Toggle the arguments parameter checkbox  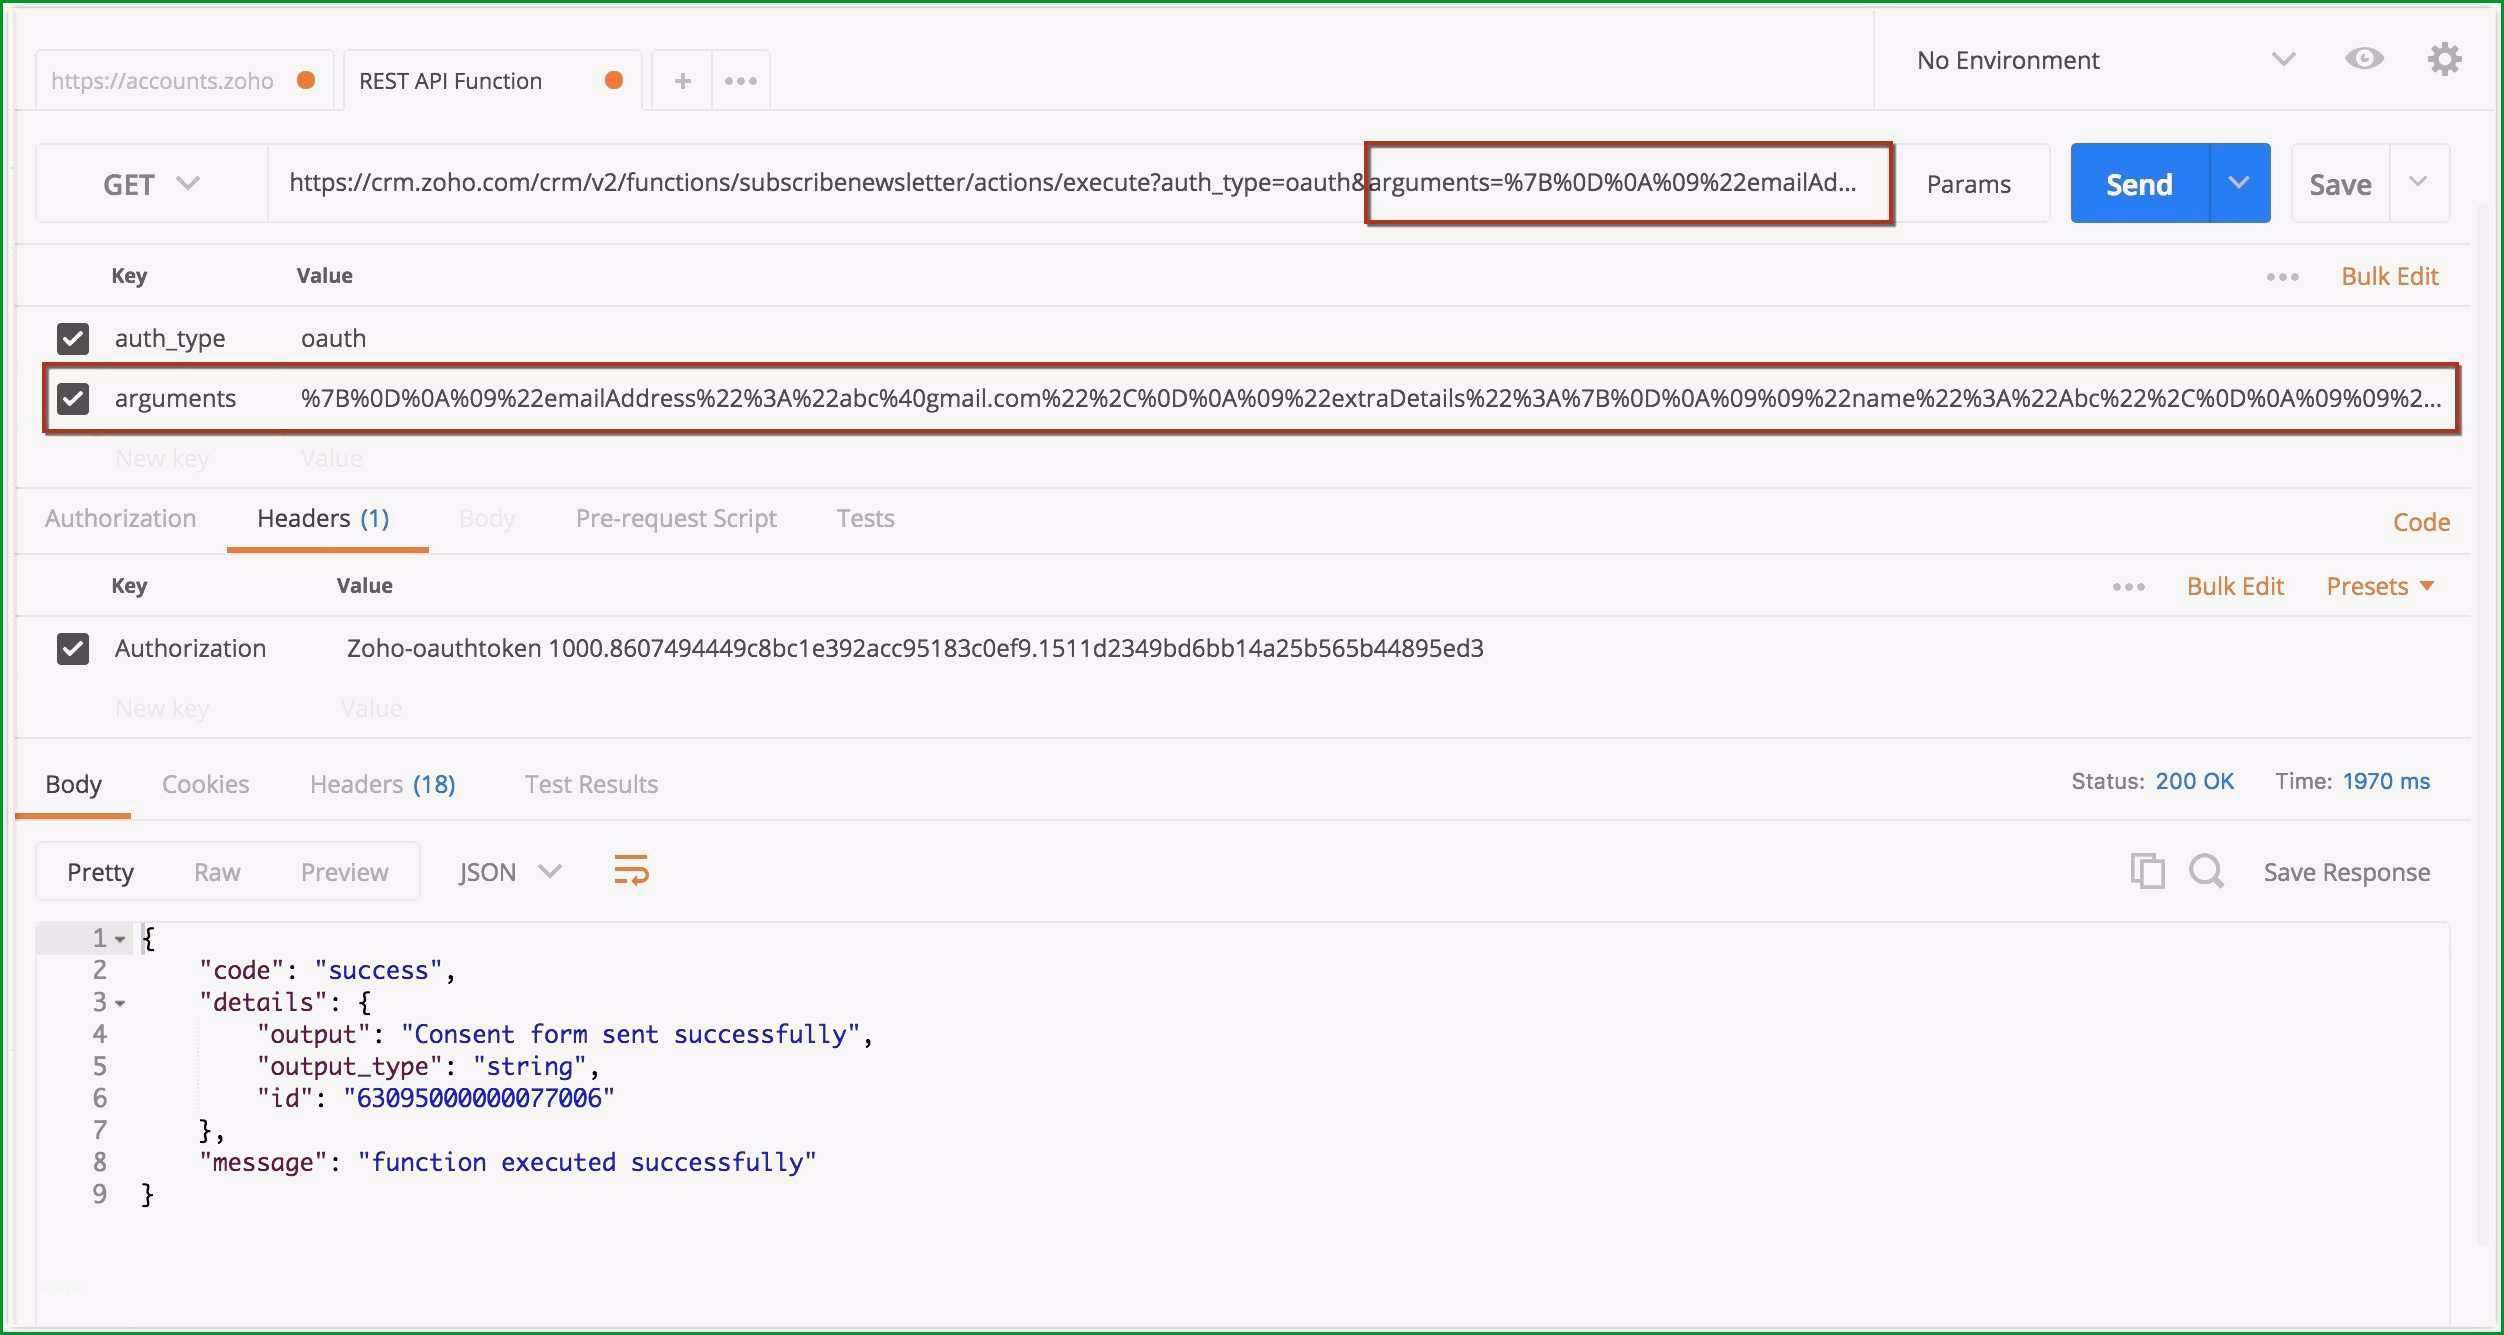(73, 398)
